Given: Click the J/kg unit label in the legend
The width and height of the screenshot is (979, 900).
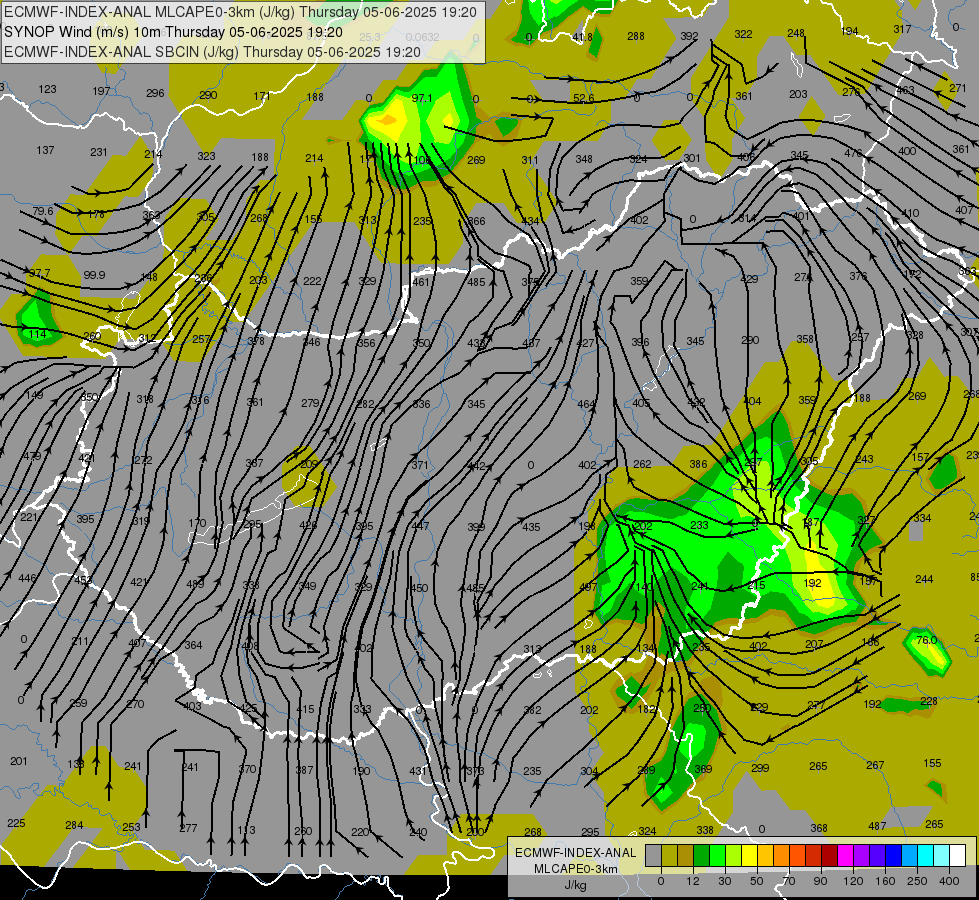Looking at the screenshot, I should (x=575, y=885).
